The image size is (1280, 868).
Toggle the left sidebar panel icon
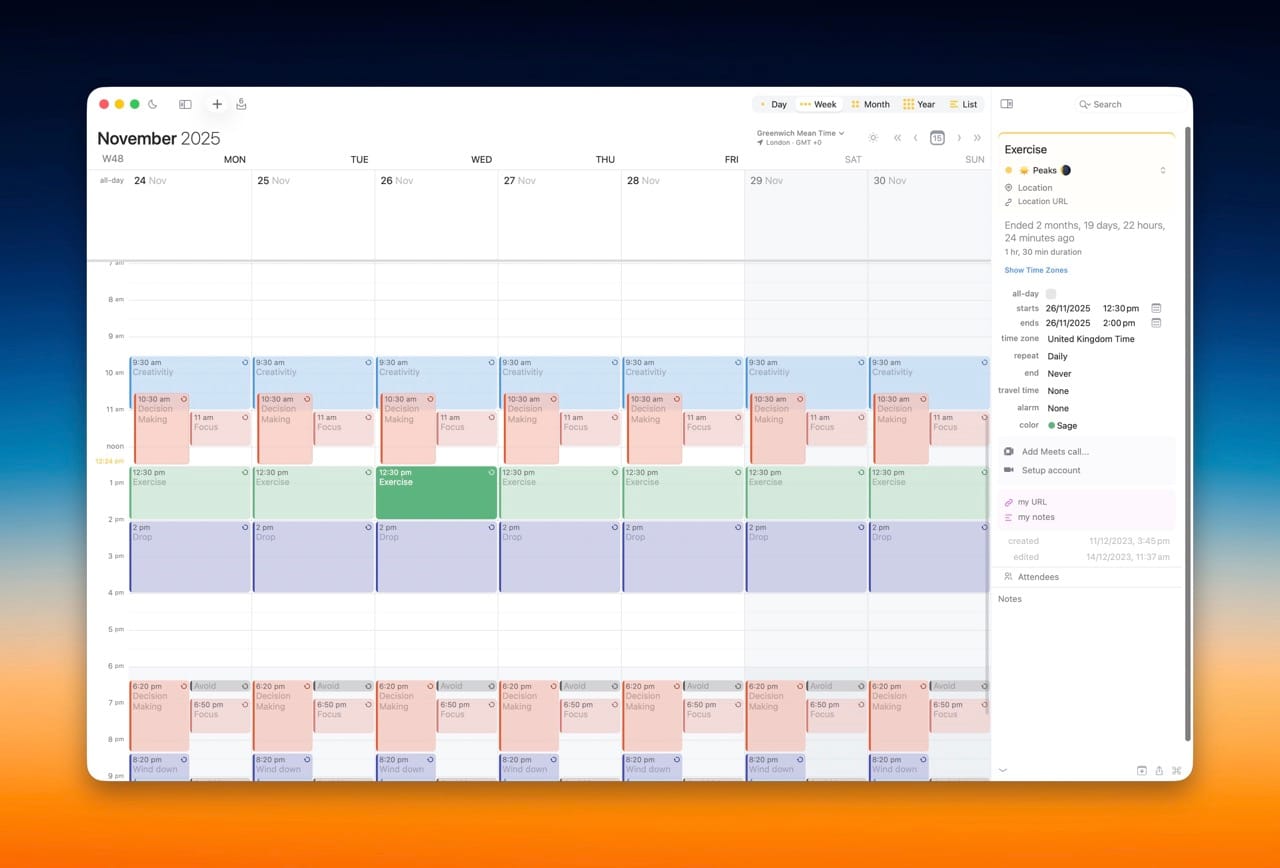coord(185,104)
